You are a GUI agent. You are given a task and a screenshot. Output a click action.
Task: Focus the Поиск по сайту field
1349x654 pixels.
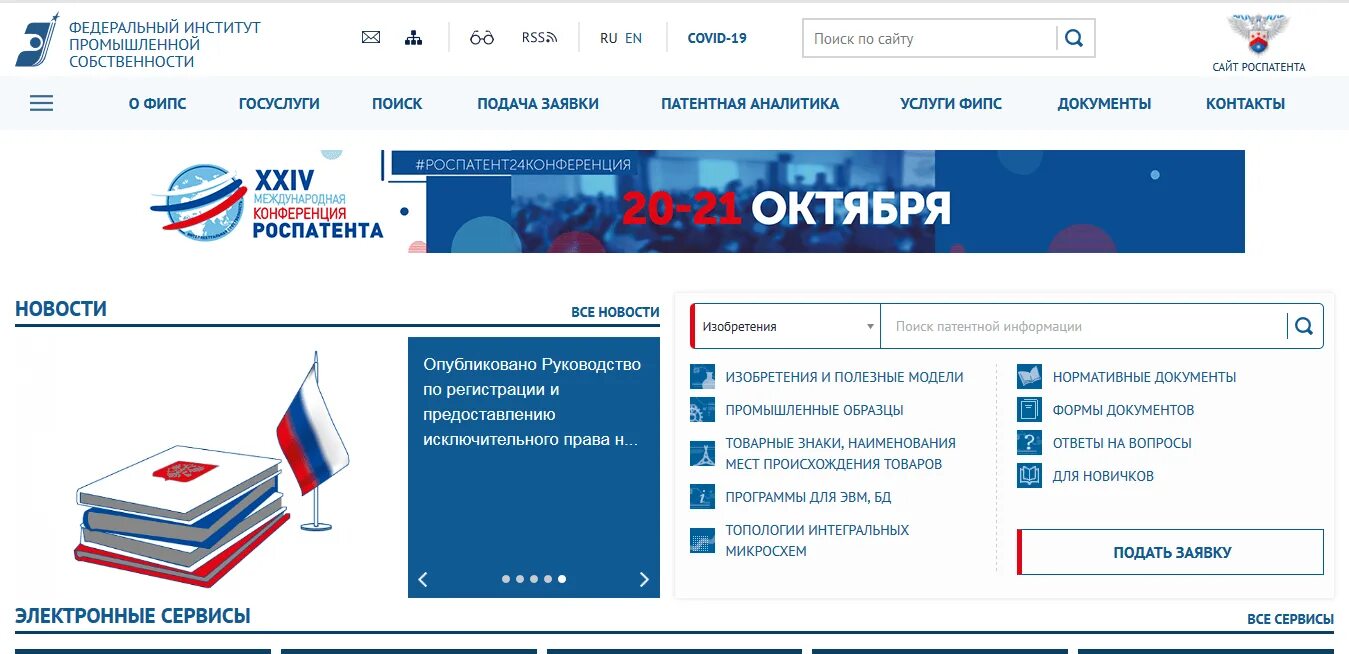930,39
